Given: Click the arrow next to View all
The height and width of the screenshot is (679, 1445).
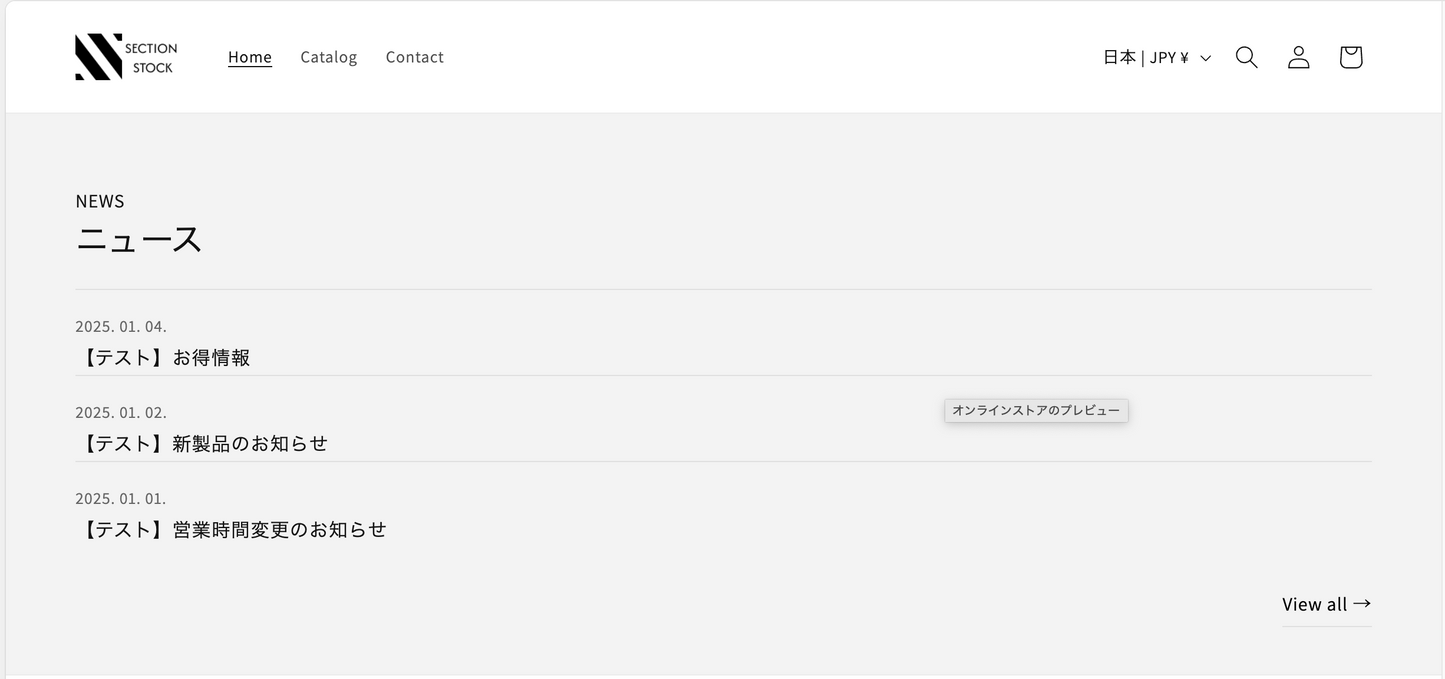Looking at the screenshot, I should tap(1362, 603).
